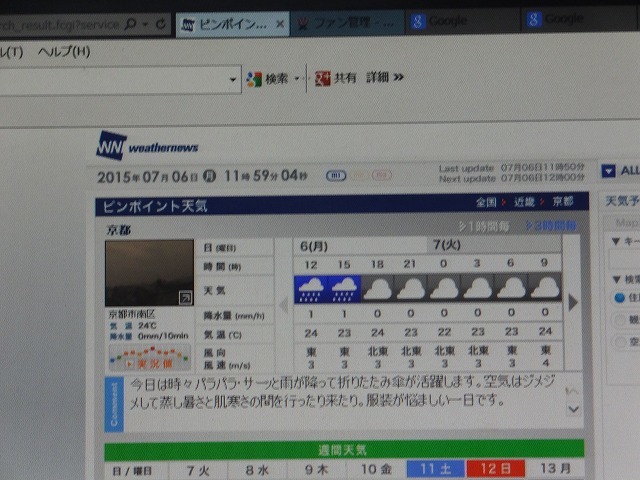
Task: Click the cloud icon for 0 o'clock
Action: coord(444,287)
